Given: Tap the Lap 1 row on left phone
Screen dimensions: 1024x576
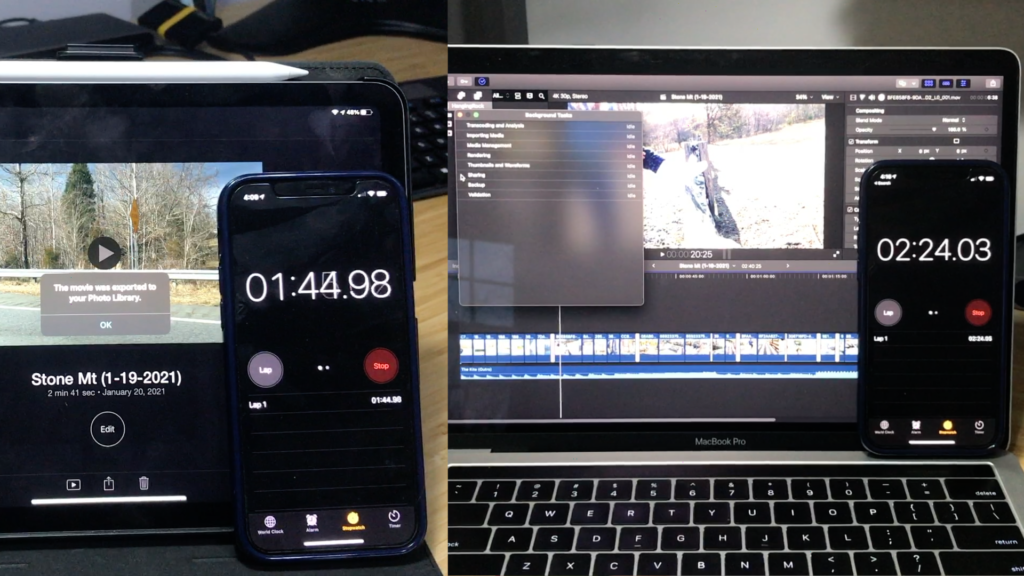Looking at the screenshot, I should point(325,403).
